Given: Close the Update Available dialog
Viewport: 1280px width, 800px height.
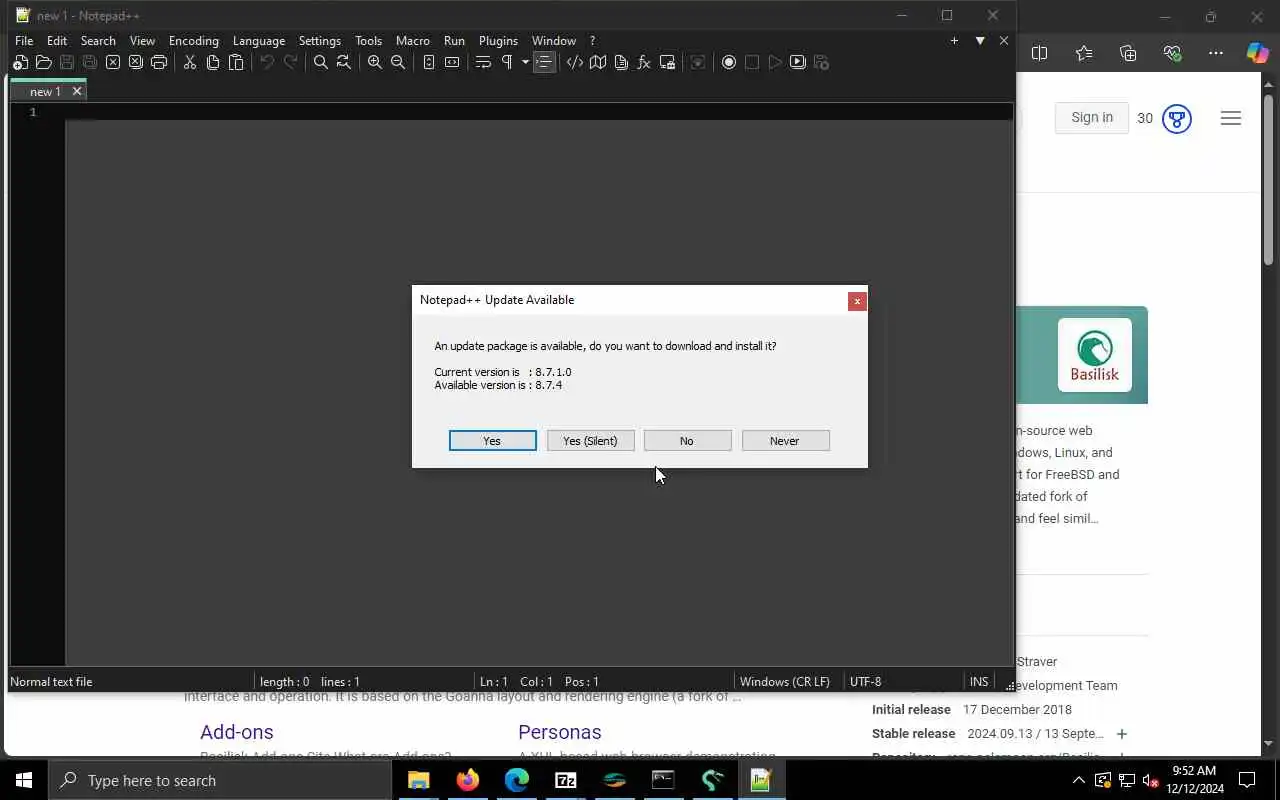Looking at the screenshot, I should [x=857, y=301].
